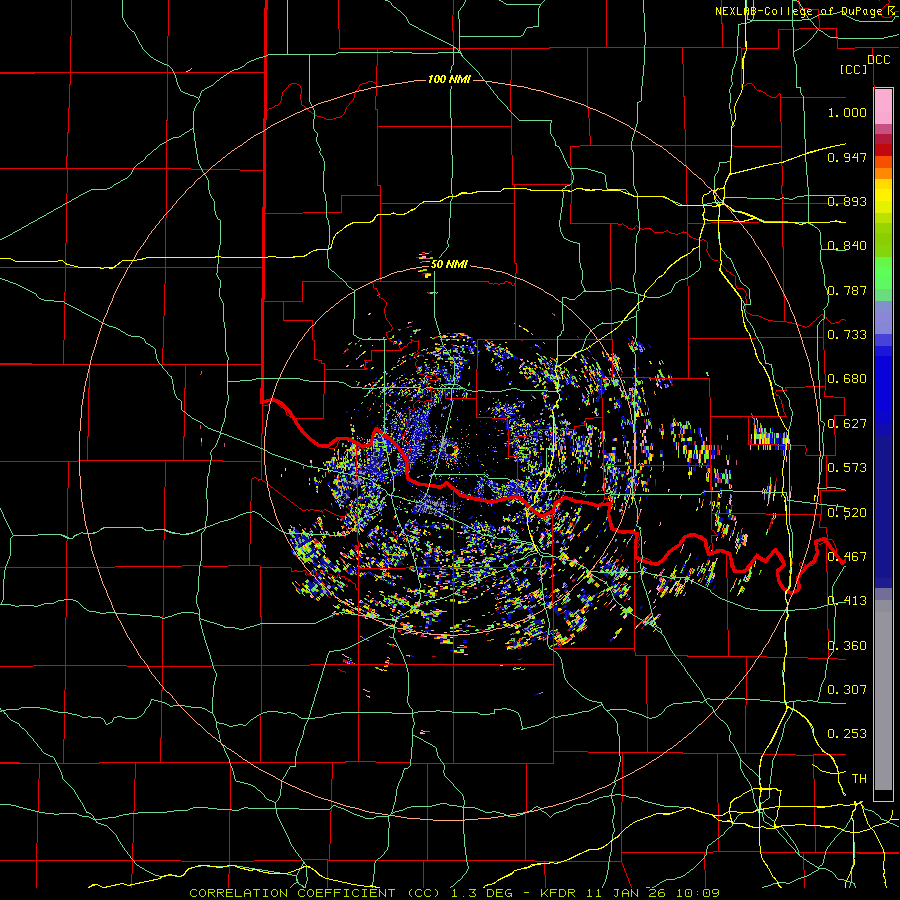Image resolution: width=900 pixels, height=900 pixels.
Task: Click the 10:09 timestamp in the caption
Action: click(x=697, y=893)
